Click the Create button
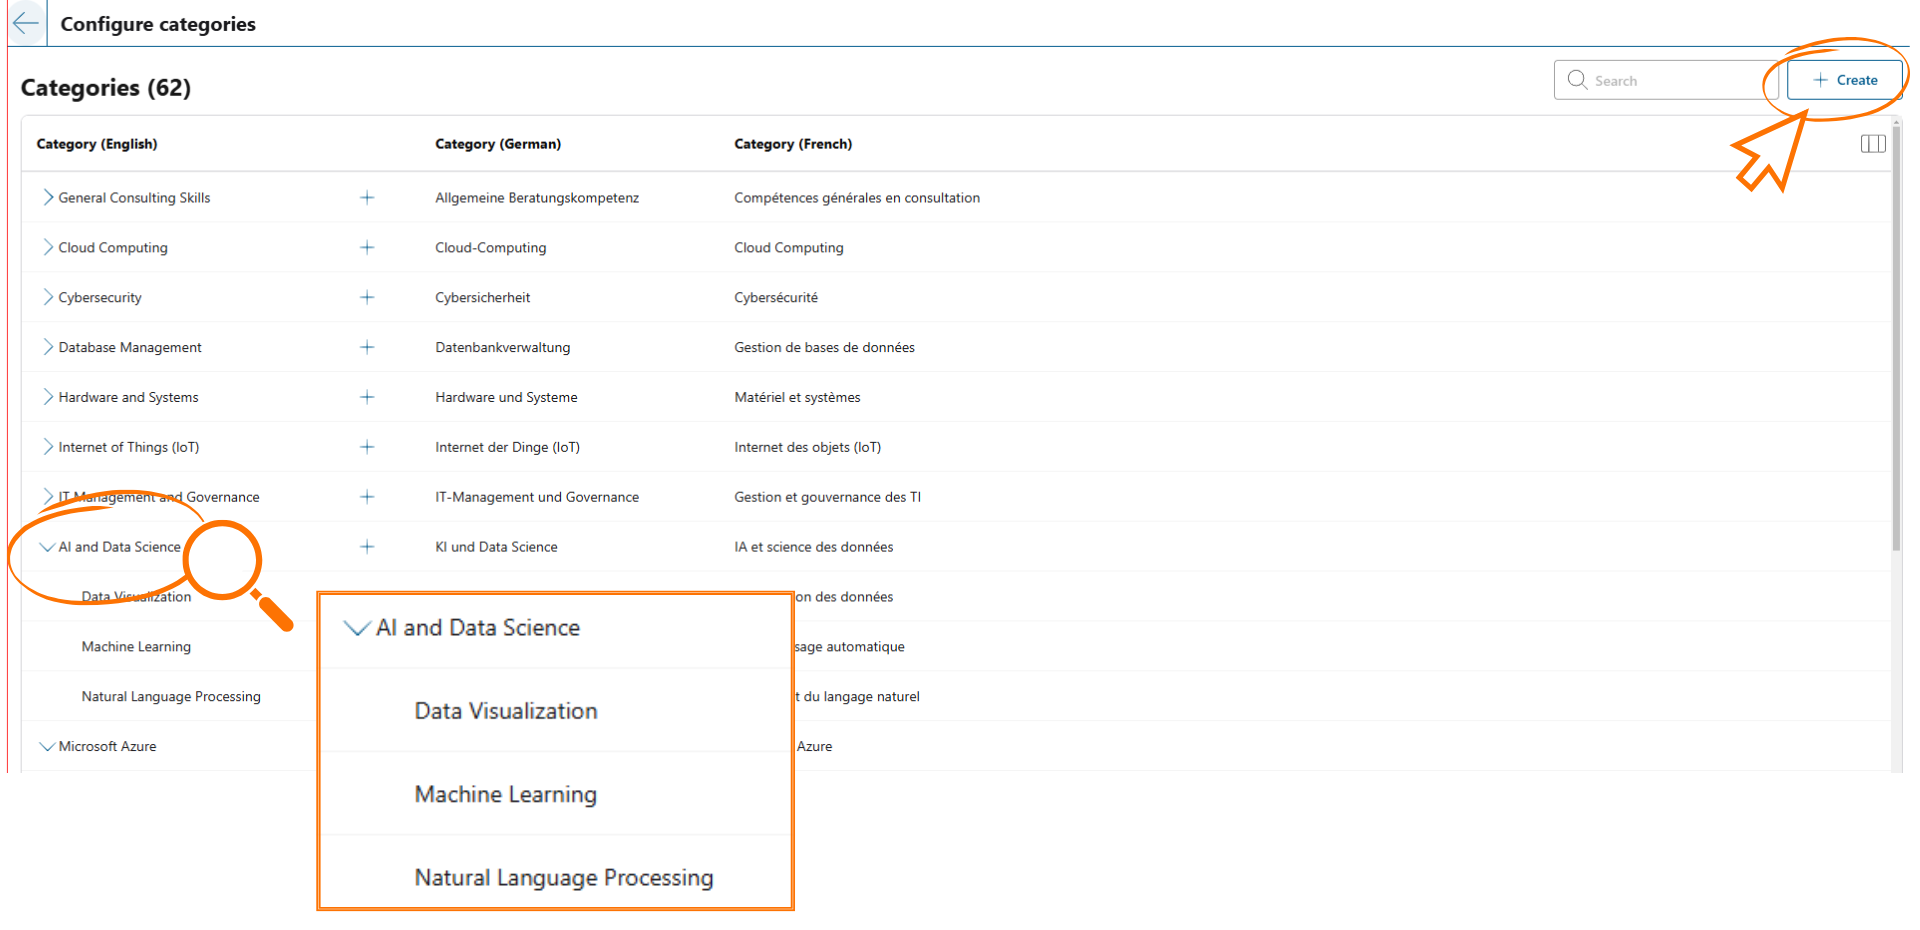Image resolution: width=1920 pixels, height=930 pixels. [1844, 80]
